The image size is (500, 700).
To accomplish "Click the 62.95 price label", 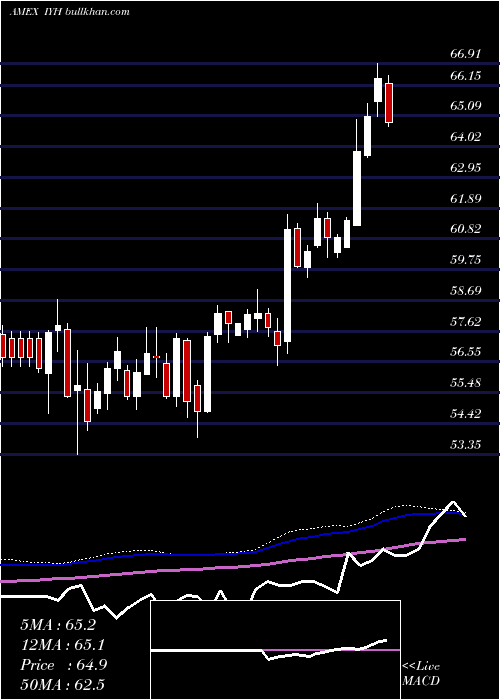I will [466, 168].
